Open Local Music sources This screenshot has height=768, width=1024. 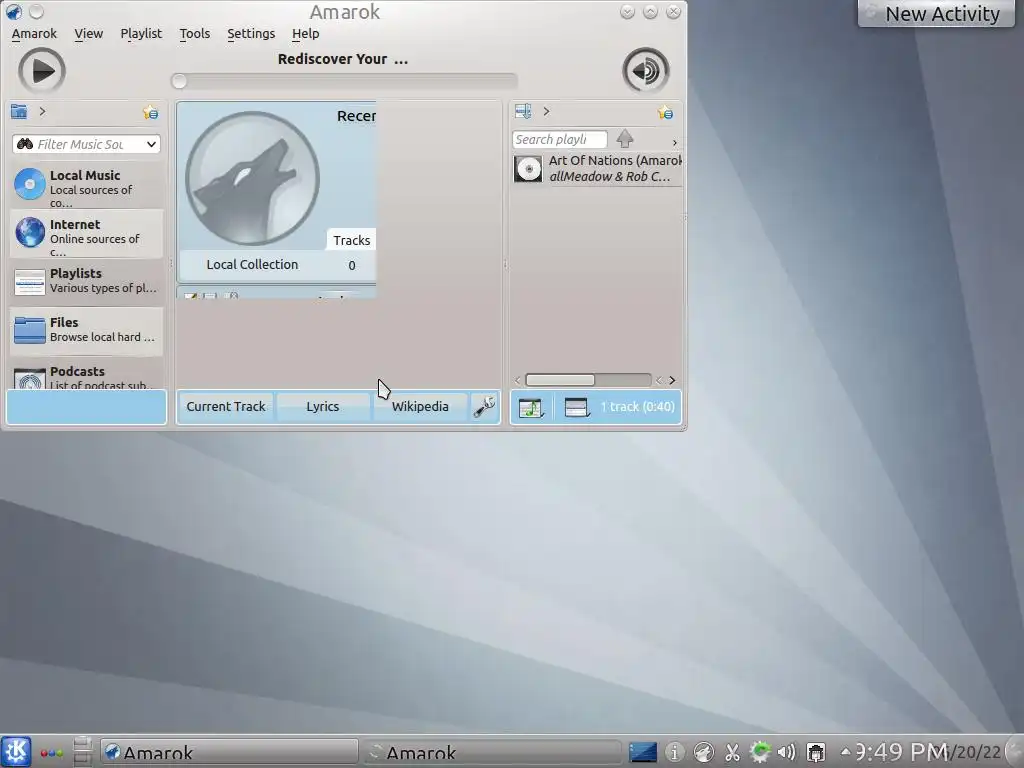(86, 185)
